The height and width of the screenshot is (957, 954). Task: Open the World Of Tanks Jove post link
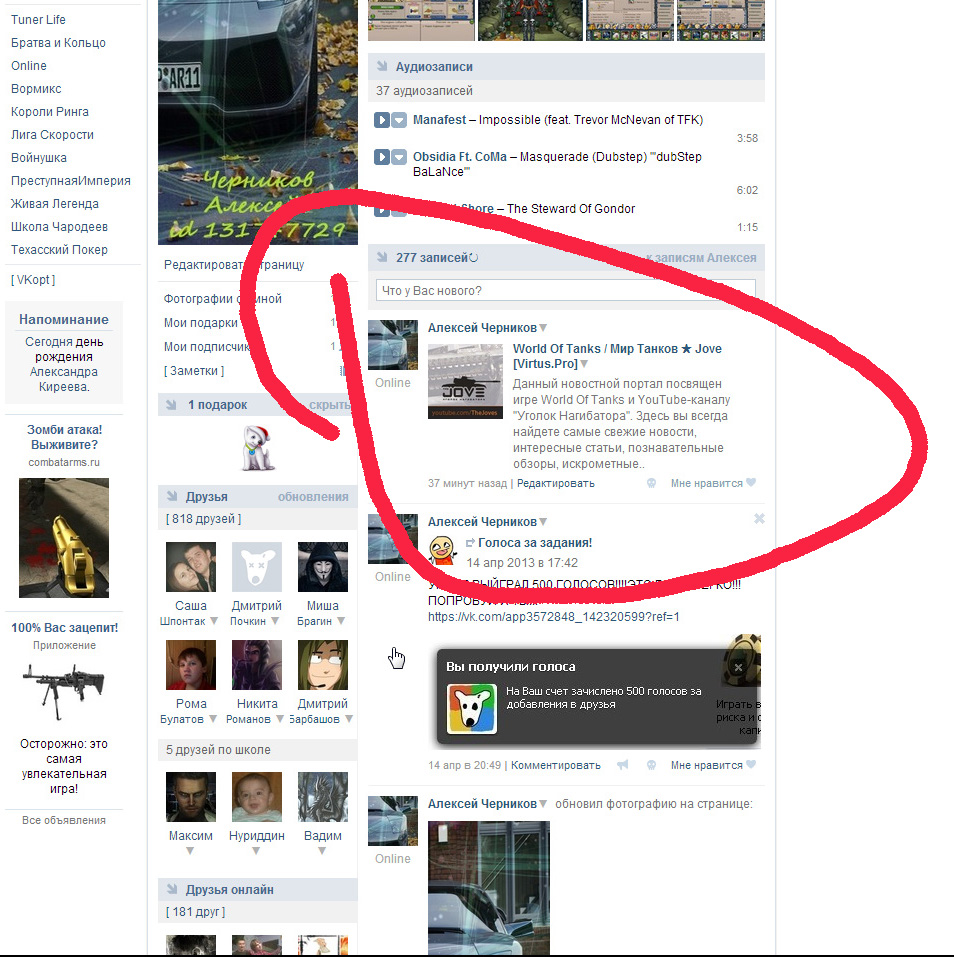point(616,356)
